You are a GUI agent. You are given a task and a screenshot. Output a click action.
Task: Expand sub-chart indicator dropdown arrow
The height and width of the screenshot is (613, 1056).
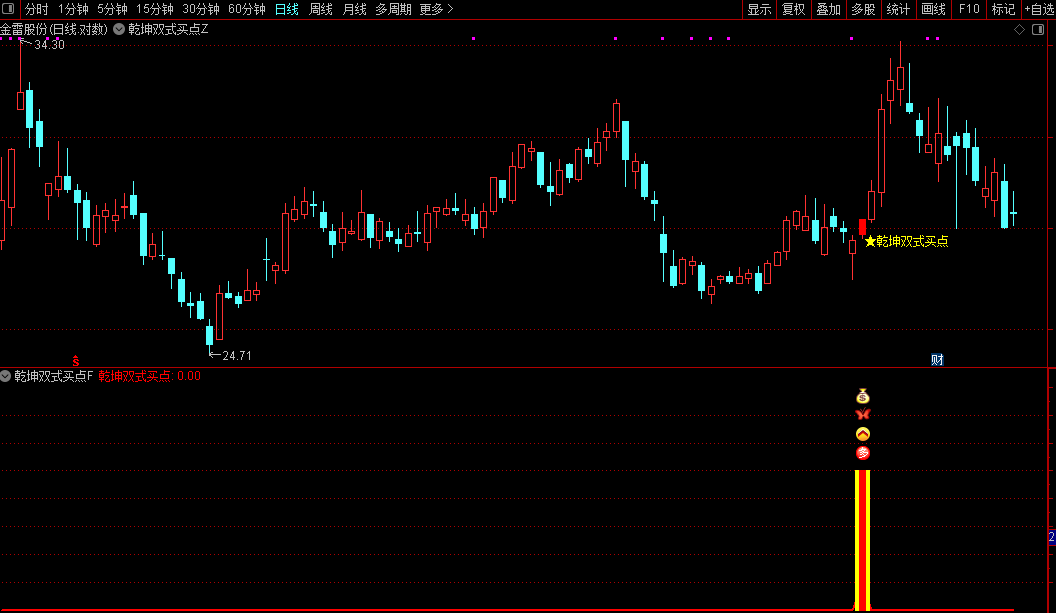pyautogui.click(x=5, y=376)
